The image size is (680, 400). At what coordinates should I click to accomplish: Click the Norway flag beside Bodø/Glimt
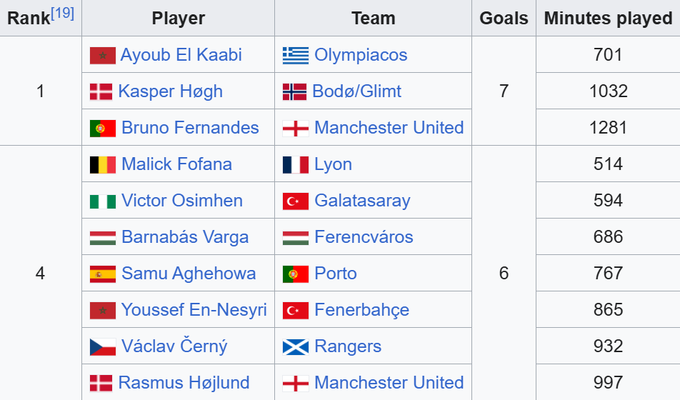tap(294, 92)
